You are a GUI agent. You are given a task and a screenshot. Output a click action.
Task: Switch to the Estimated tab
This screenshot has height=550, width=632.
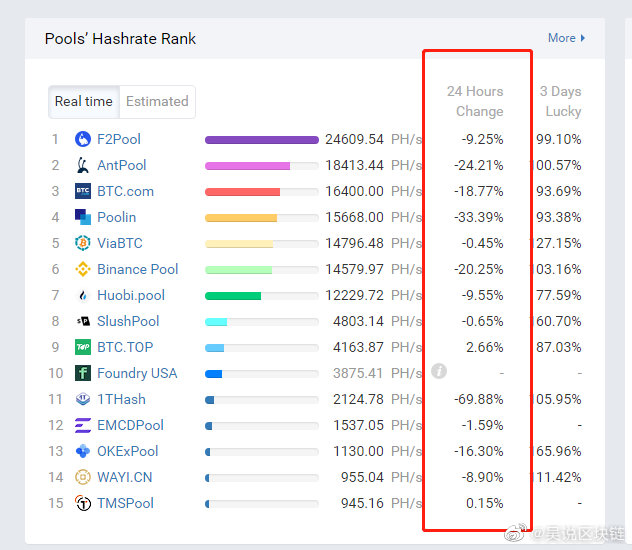(x=157, y=102)
